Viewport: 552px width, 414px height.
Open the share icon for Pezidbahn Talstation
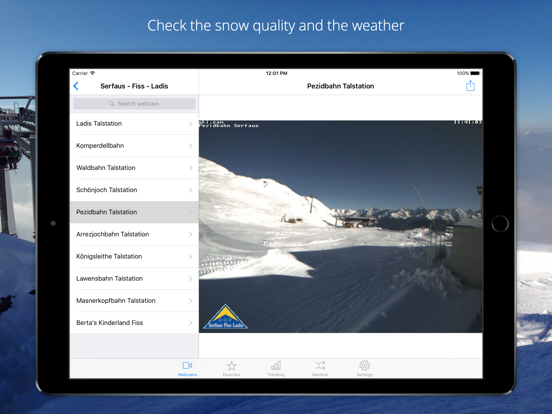click(470, 86)
